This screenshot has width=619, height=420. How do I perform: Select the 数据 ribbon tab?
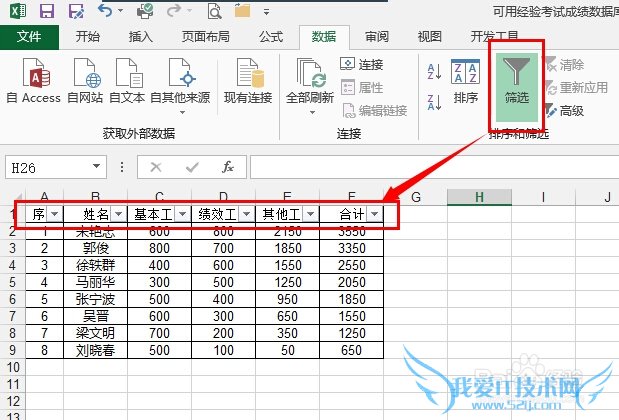[324, 37]
